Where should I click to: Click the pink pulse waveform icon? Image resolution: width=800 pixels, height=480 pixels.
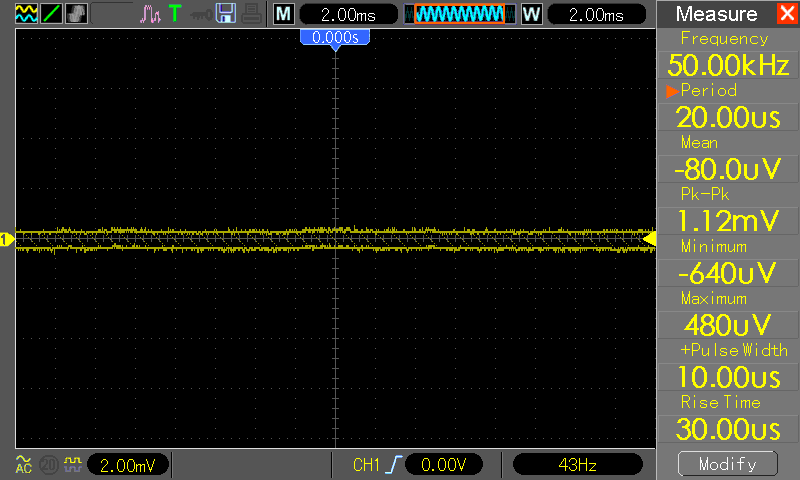[x=150, y=14]
